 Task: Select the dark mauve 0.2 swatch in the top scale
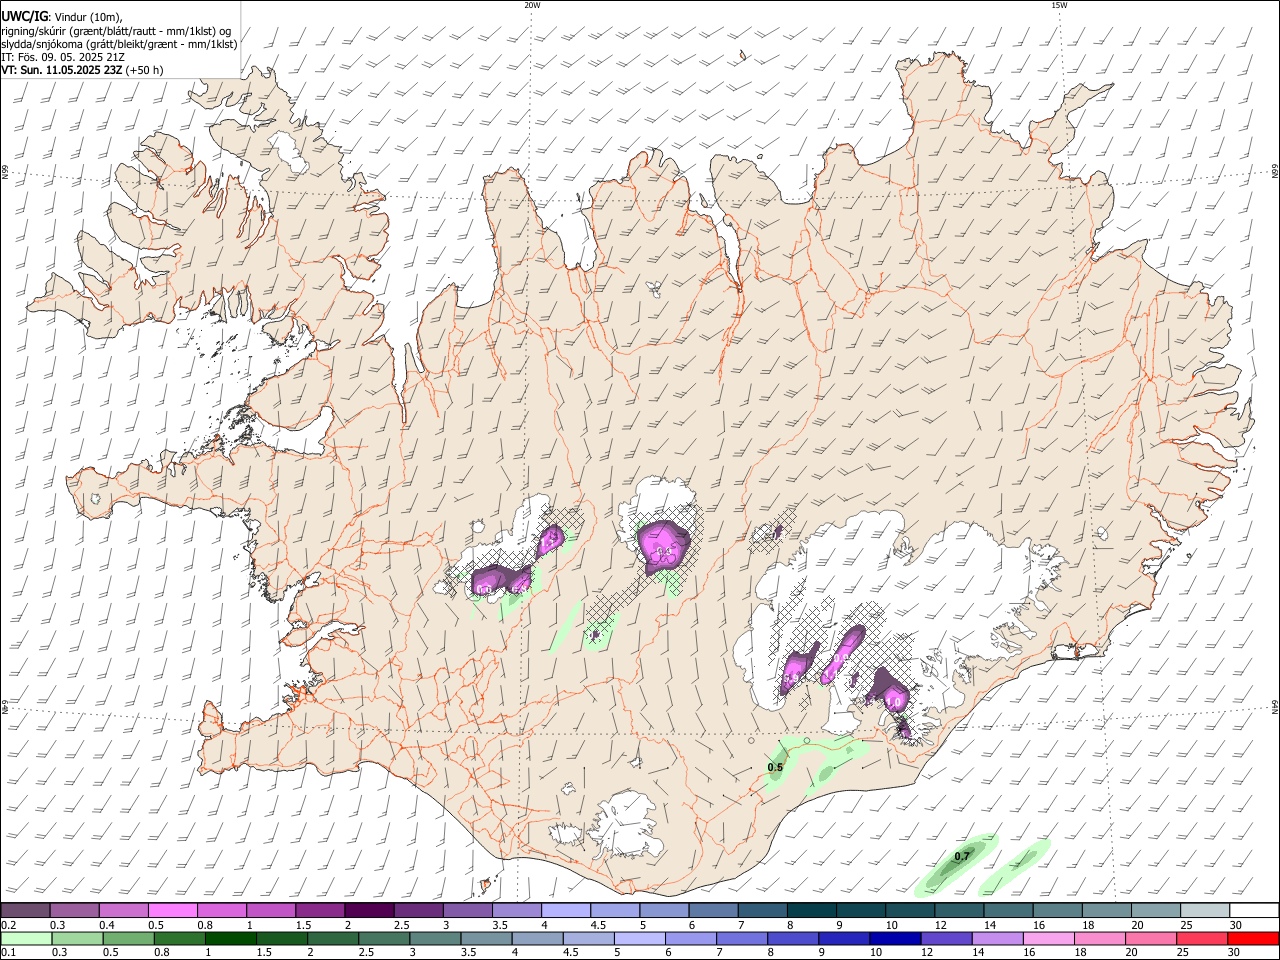click(25, 911)
